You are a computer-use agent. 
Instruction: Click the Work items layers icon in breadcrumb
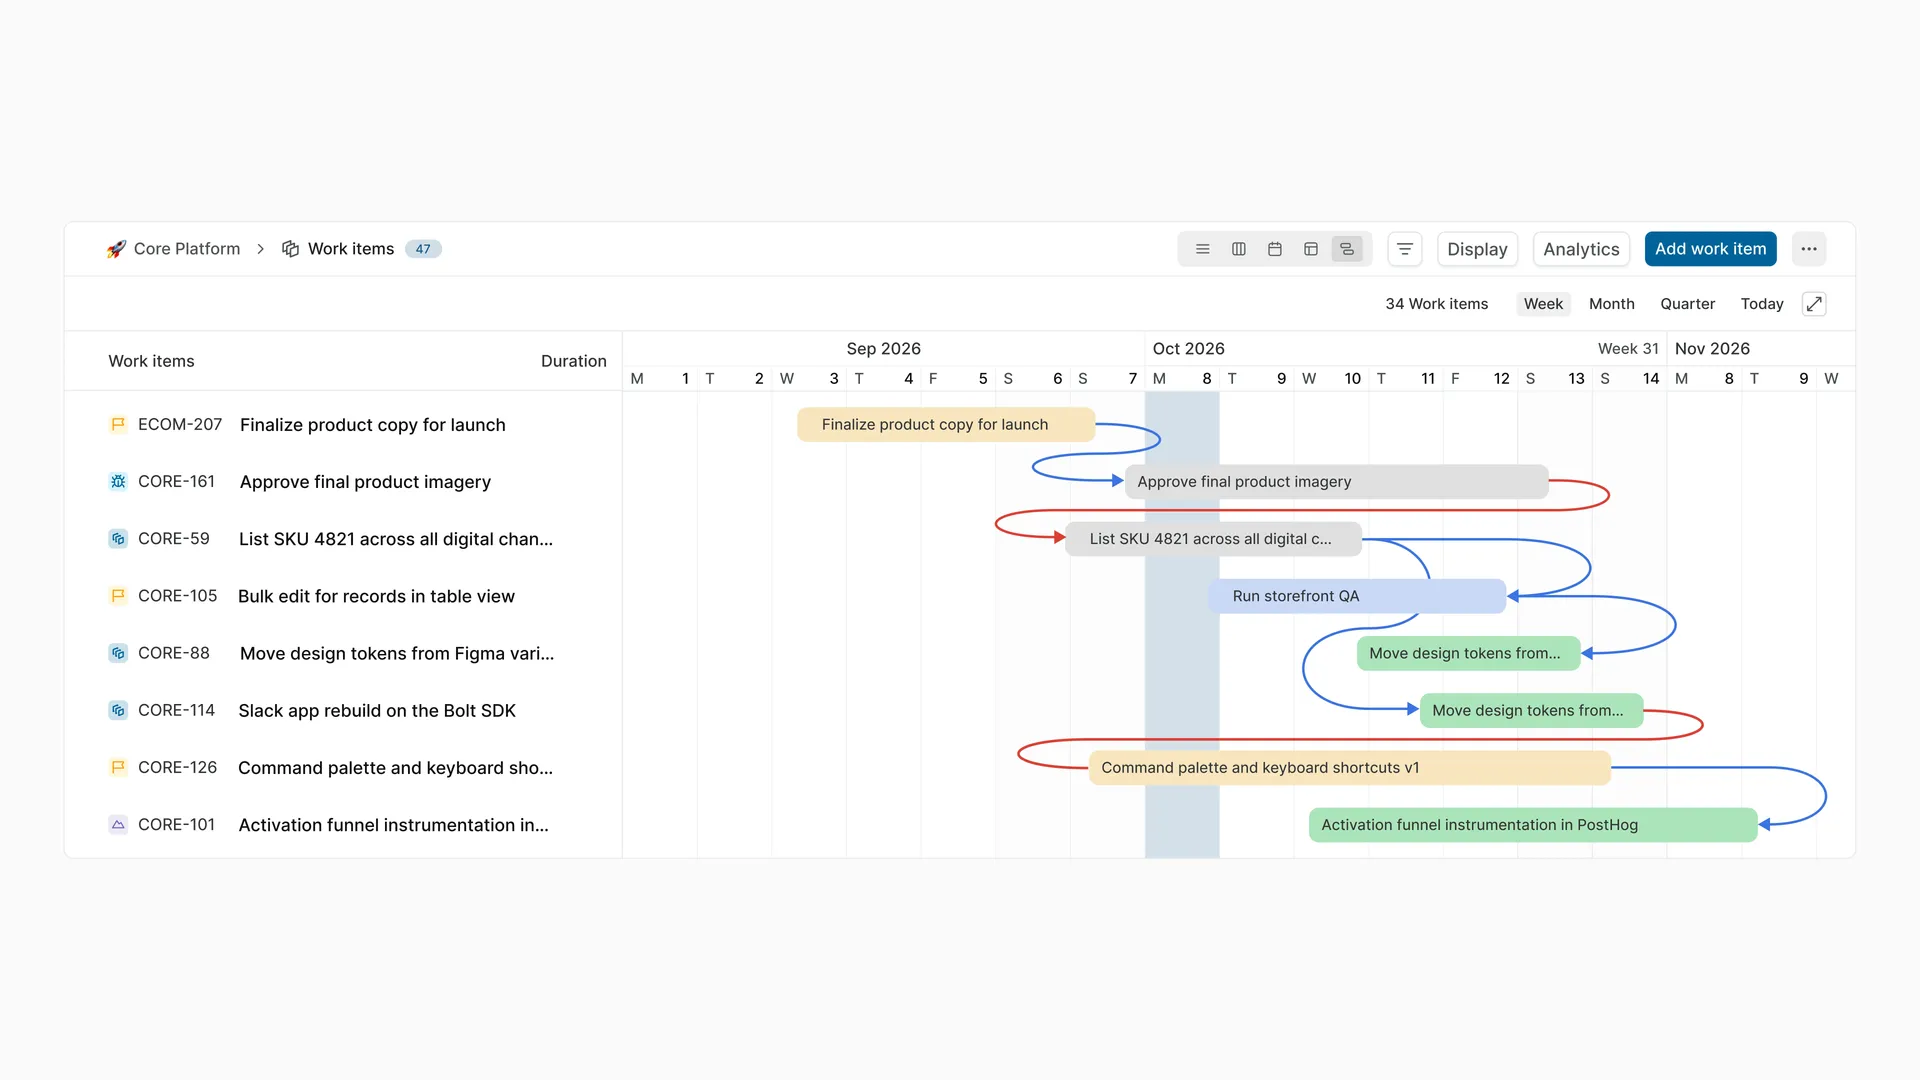tap(290, 249)
